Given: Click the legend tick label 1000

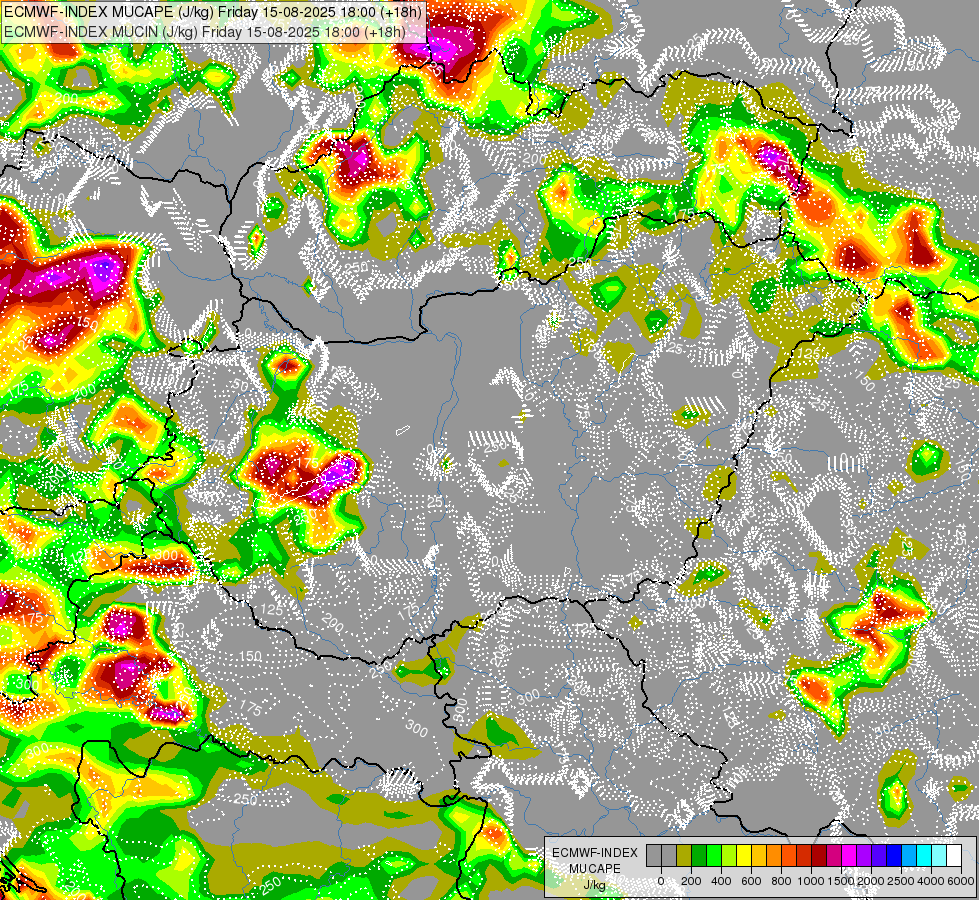Looking at the screenshot, I should coord(811,881).
